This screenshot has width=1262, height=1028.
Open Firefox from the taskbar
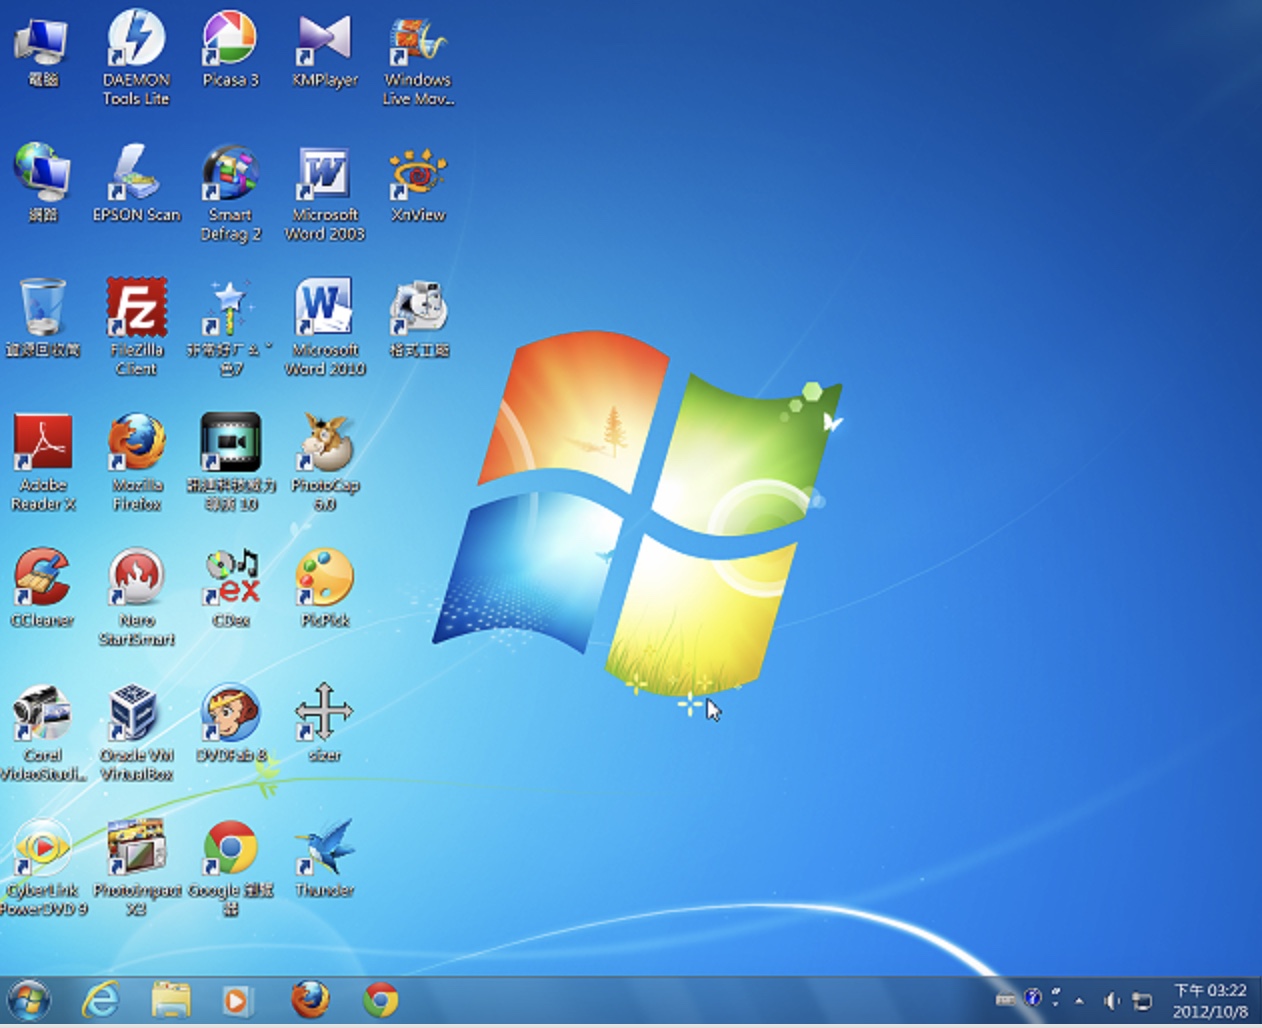310,1000
